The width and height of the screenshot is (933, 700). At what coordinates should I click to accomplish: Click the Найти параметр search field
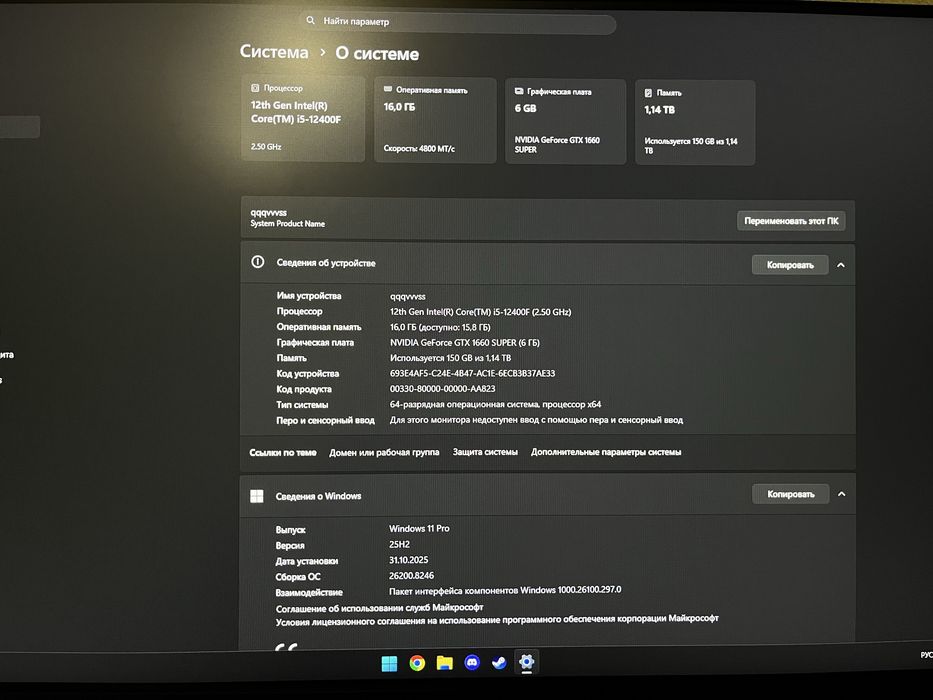pos(458,23)
